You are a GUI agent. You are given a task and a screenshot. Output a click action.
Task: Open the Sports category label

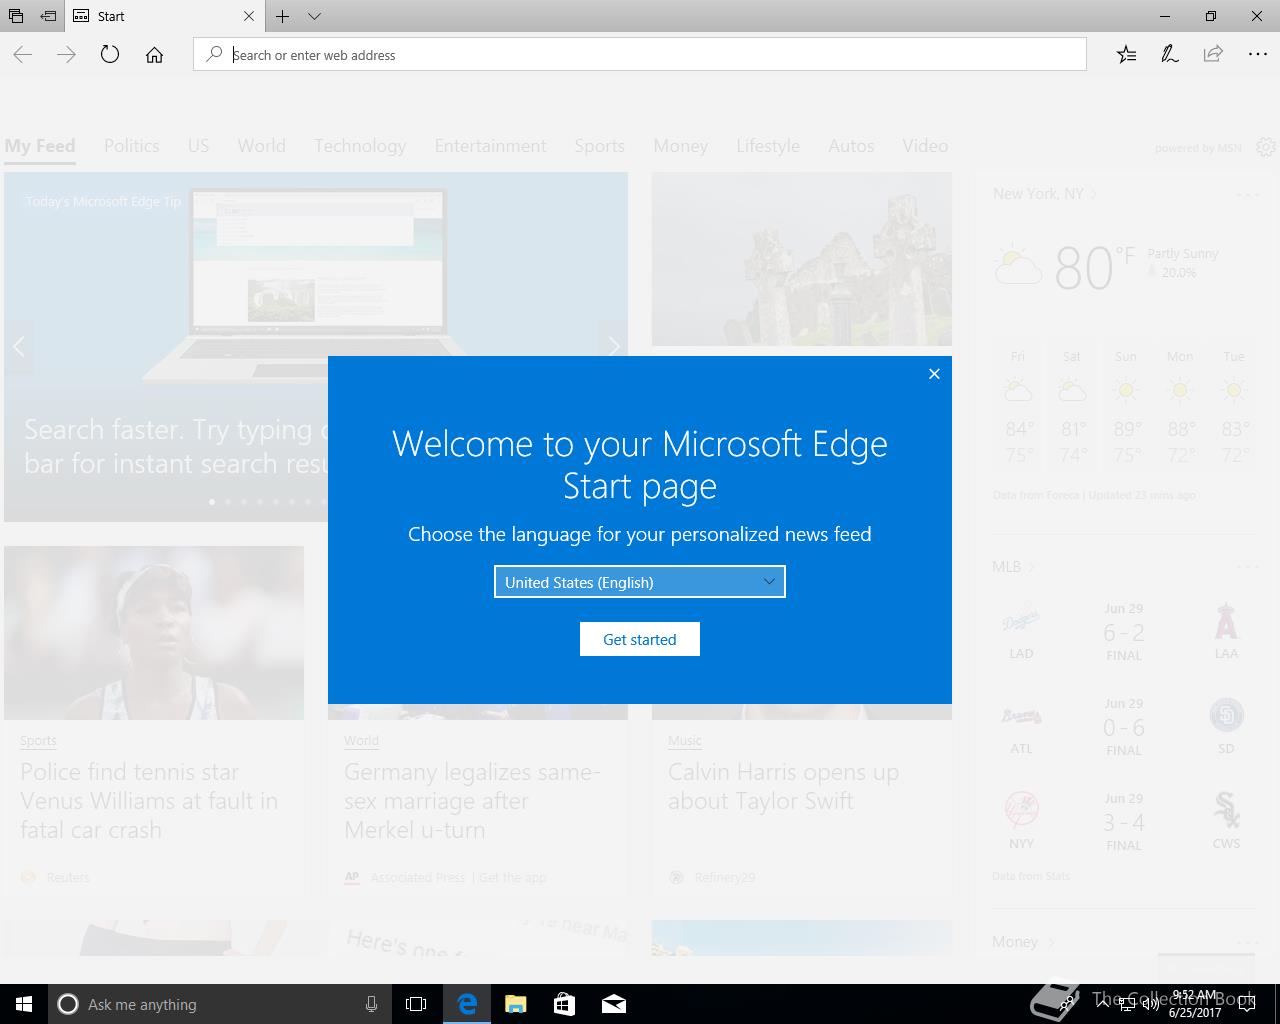pos(38,741)
